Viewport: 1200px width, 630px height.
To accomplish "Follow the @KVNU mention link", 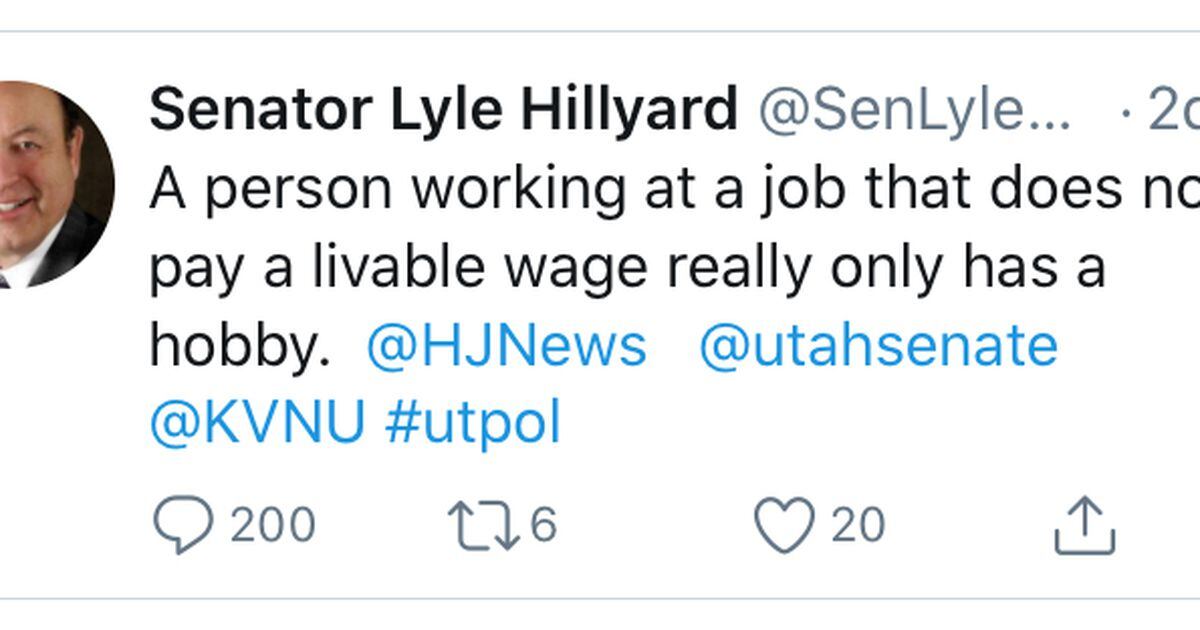I will (257, 424).
